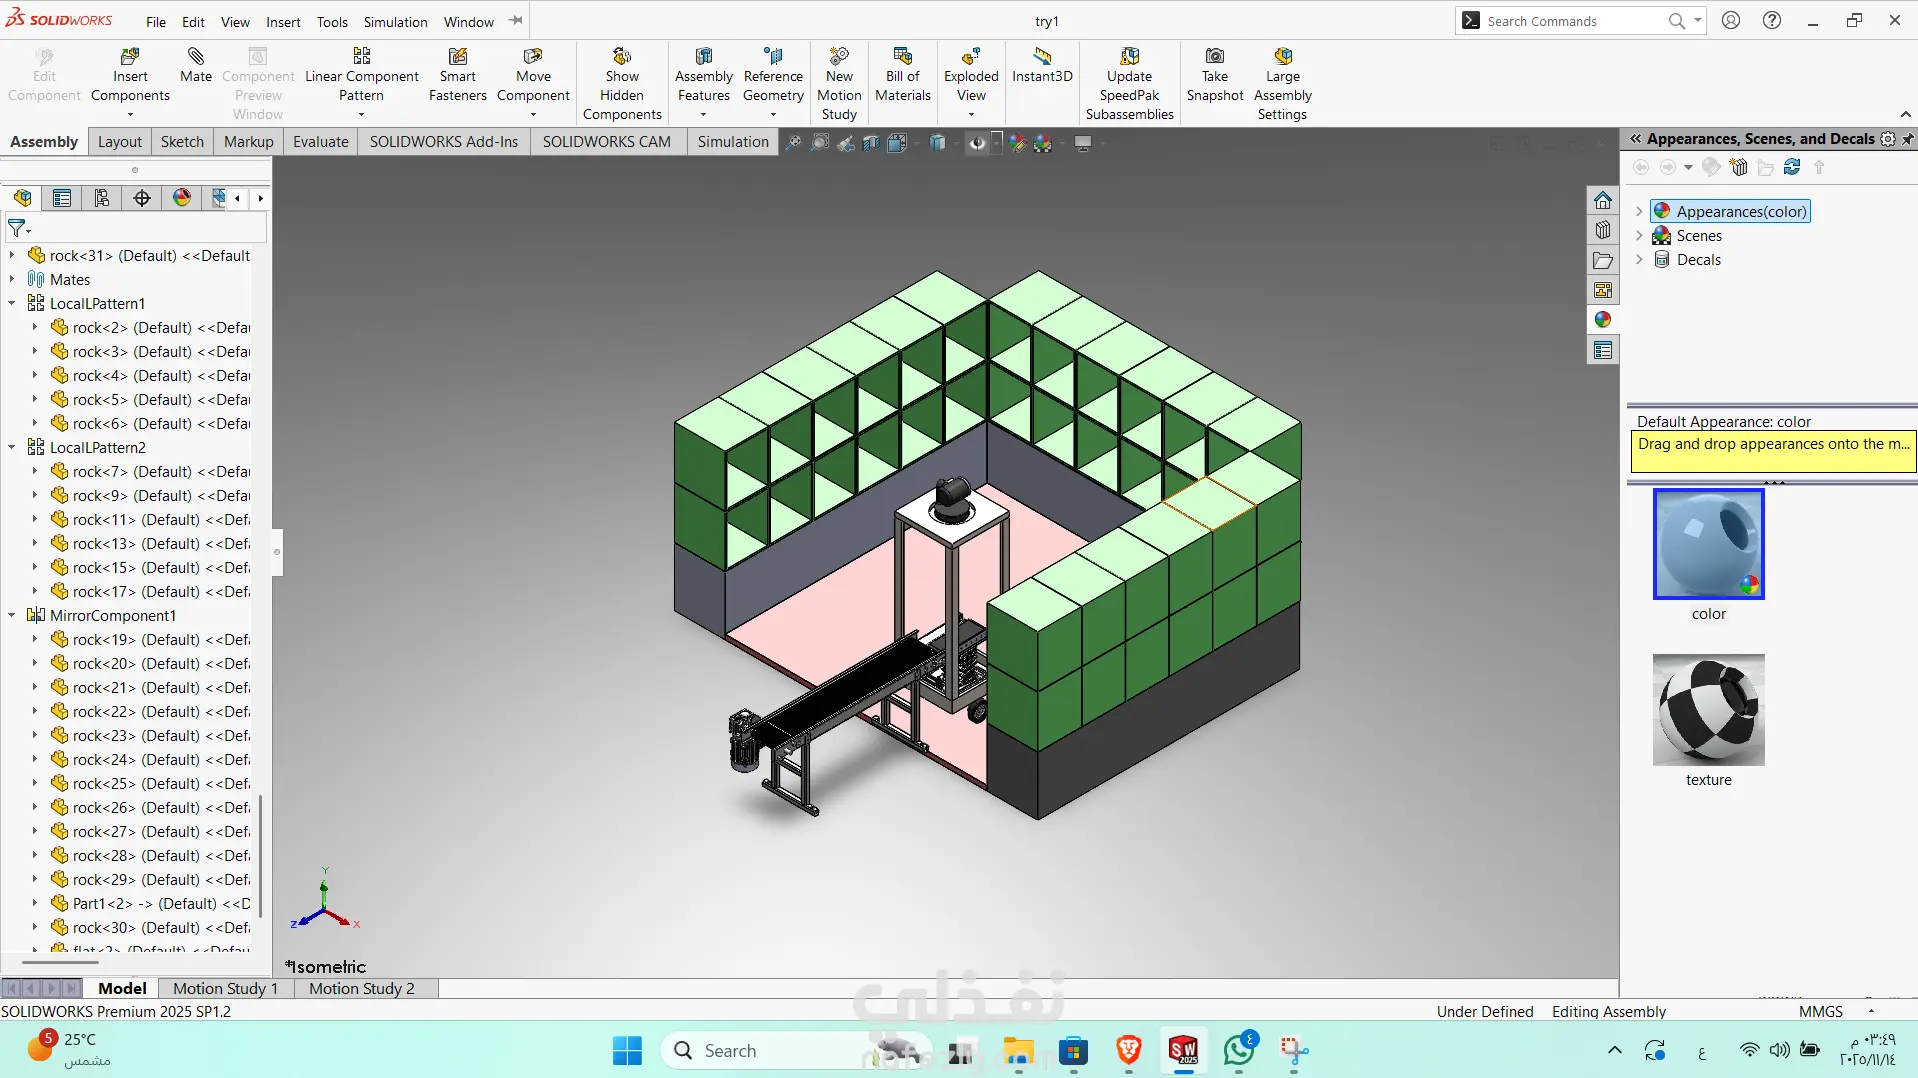Open the Insert menu
The height and width of the screenshot is (1078, 1918).
click(283, 22)
